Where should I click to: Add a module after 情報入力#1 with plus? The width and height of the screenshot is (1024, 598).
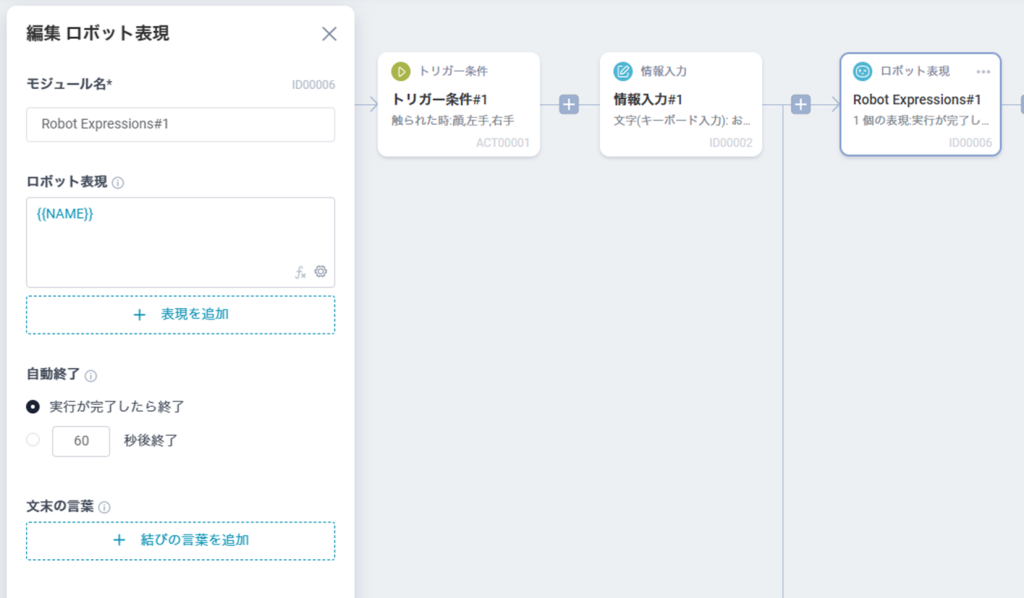[x=801, y=104]
